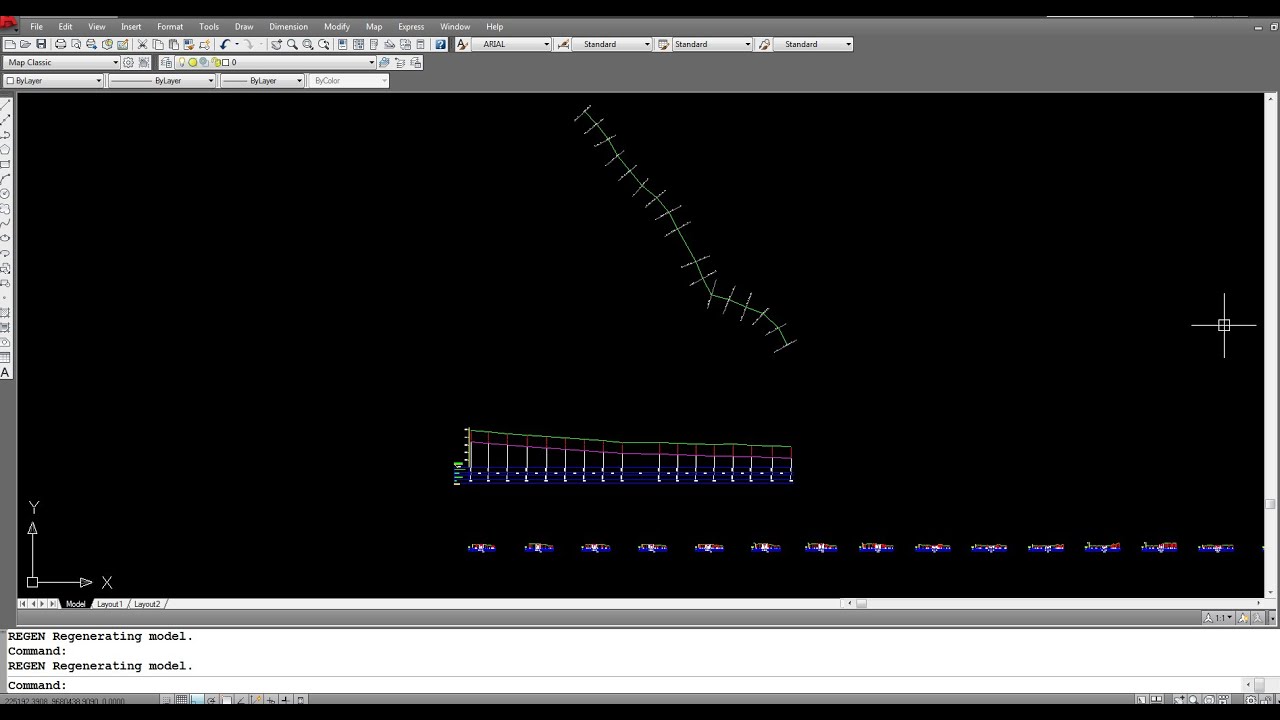Click the Plot printer icon
This screenshot has height=720, width=1280.
[x=60, y=44]
